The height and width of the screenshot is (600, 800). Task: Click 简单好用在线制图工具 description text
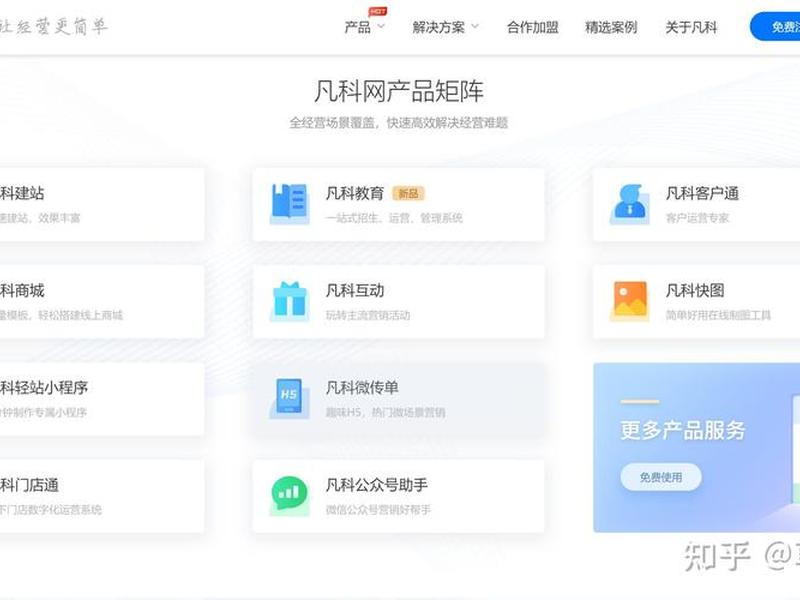click(x=718, y=315)
